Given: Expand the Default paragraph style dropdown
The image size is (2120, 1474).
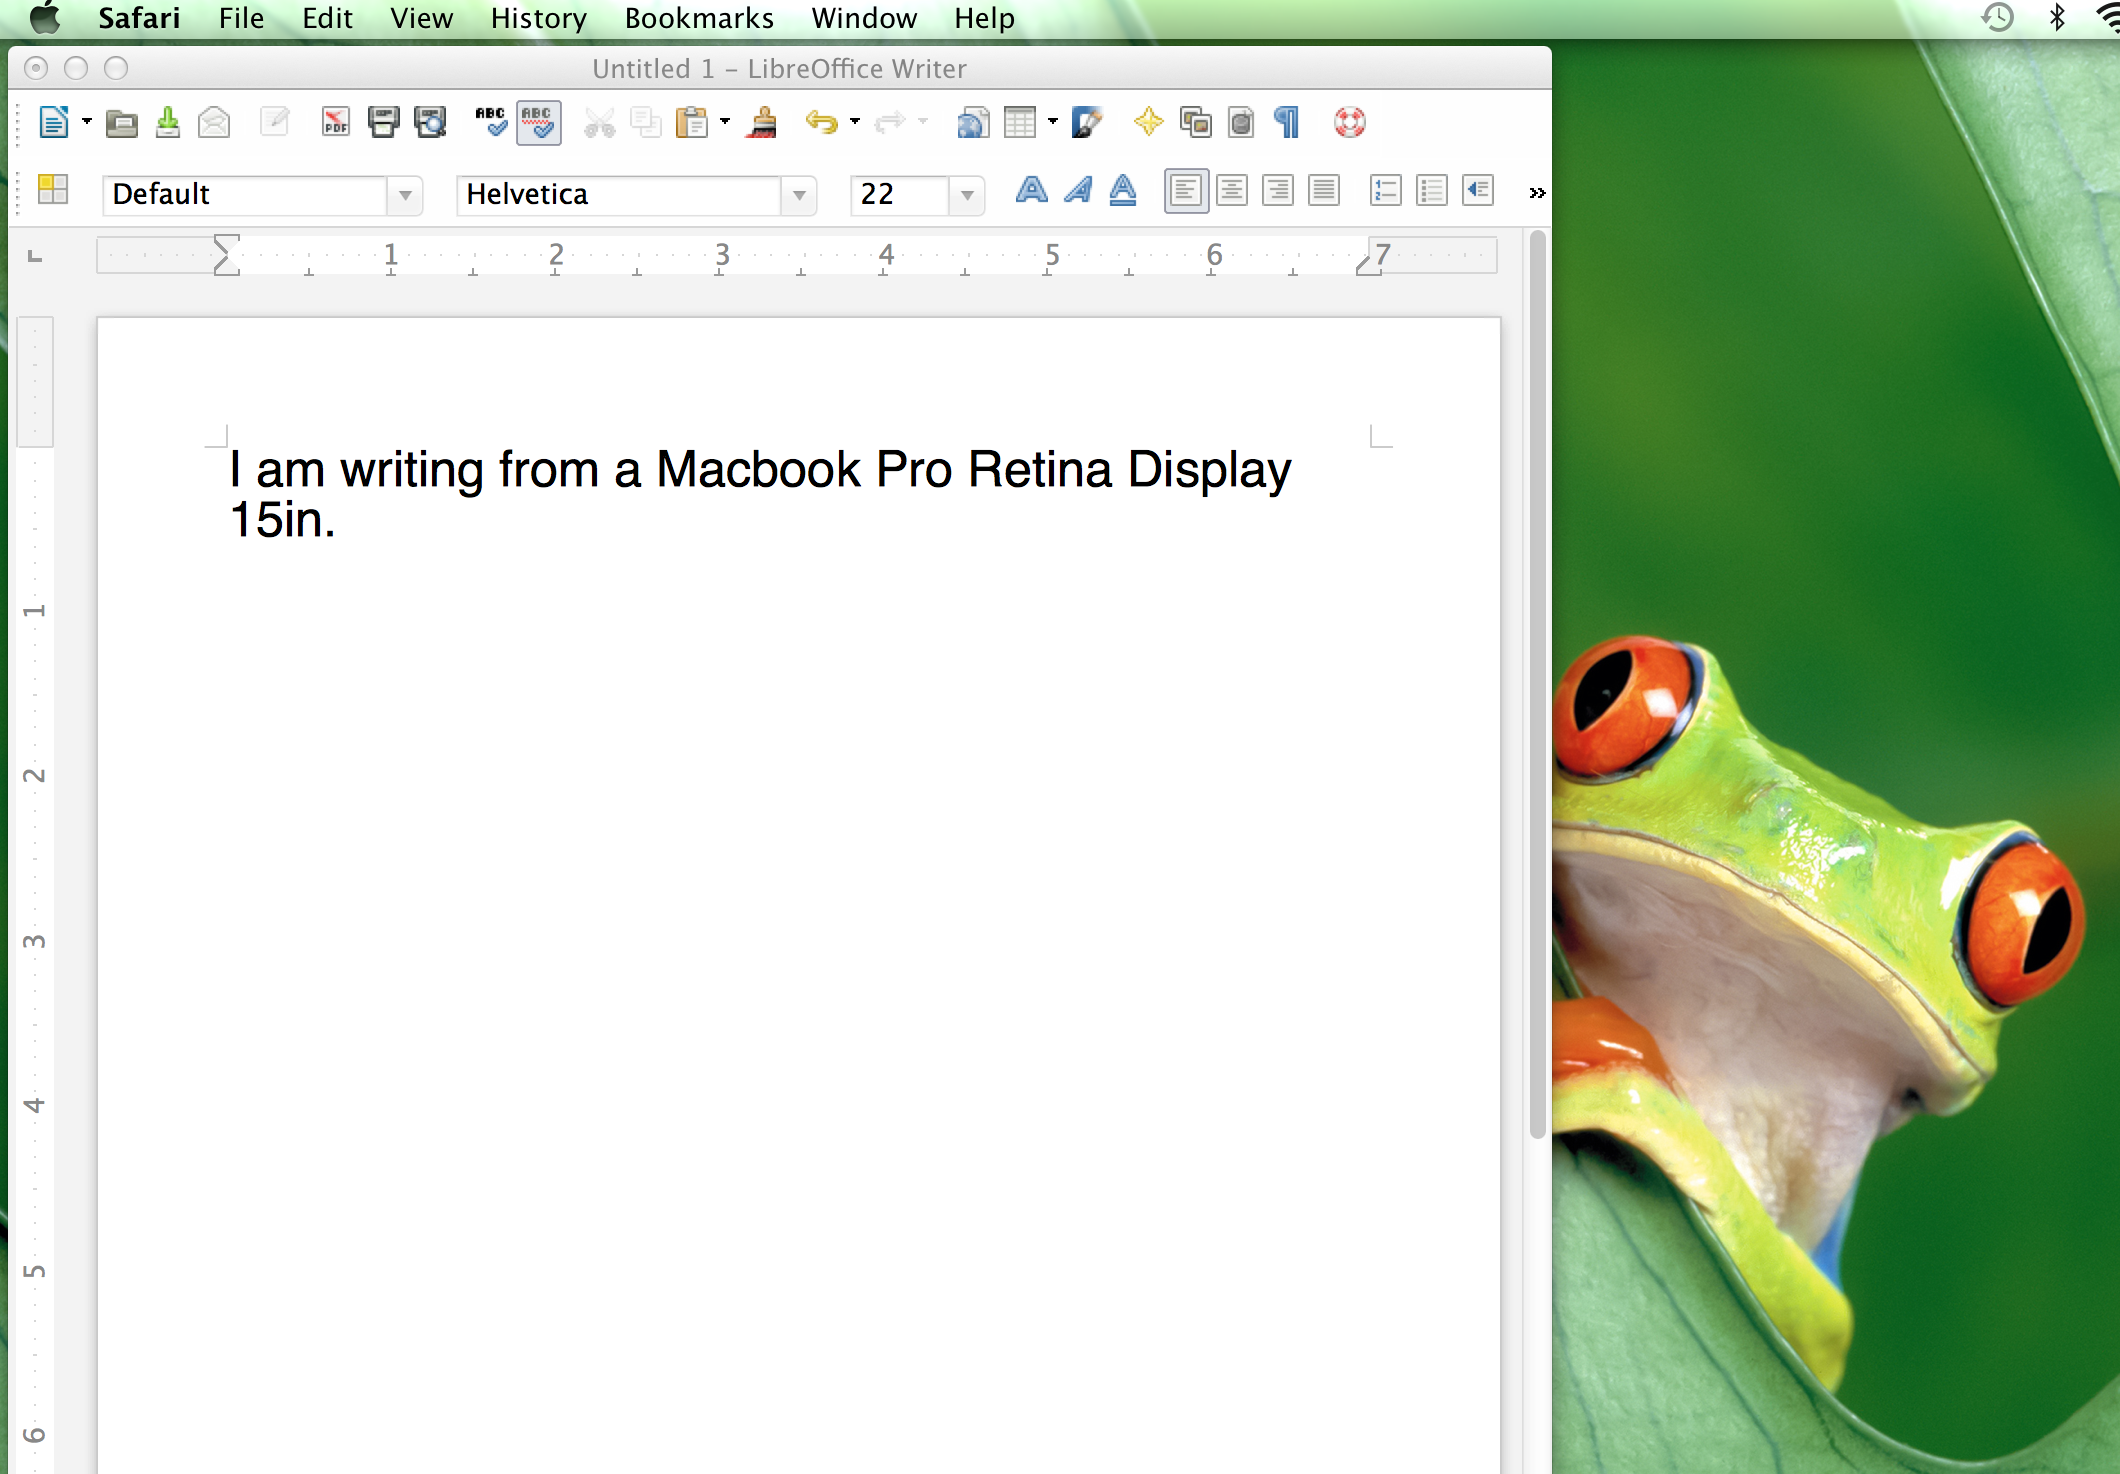Looking at the screenshot, I should pyautogui.click(x=405, y=195).
